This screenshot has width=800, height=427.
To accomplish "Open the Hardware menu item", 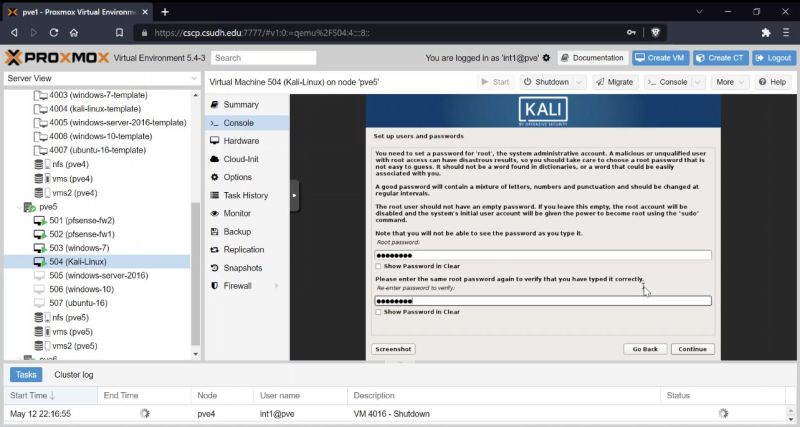I will point(247,141).
